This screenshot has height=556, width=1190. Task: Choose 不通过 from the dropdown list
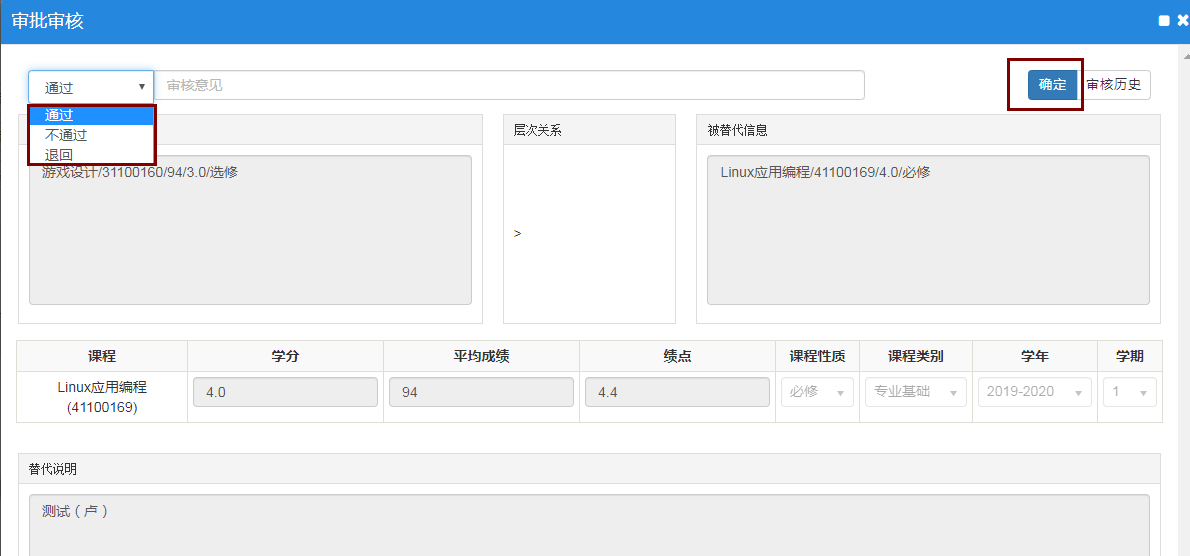91,135
